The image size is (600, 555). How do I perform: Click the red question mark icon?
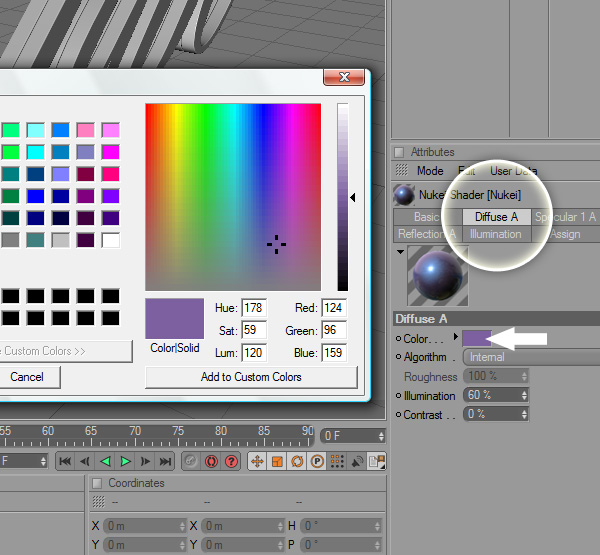pos(232,461)
